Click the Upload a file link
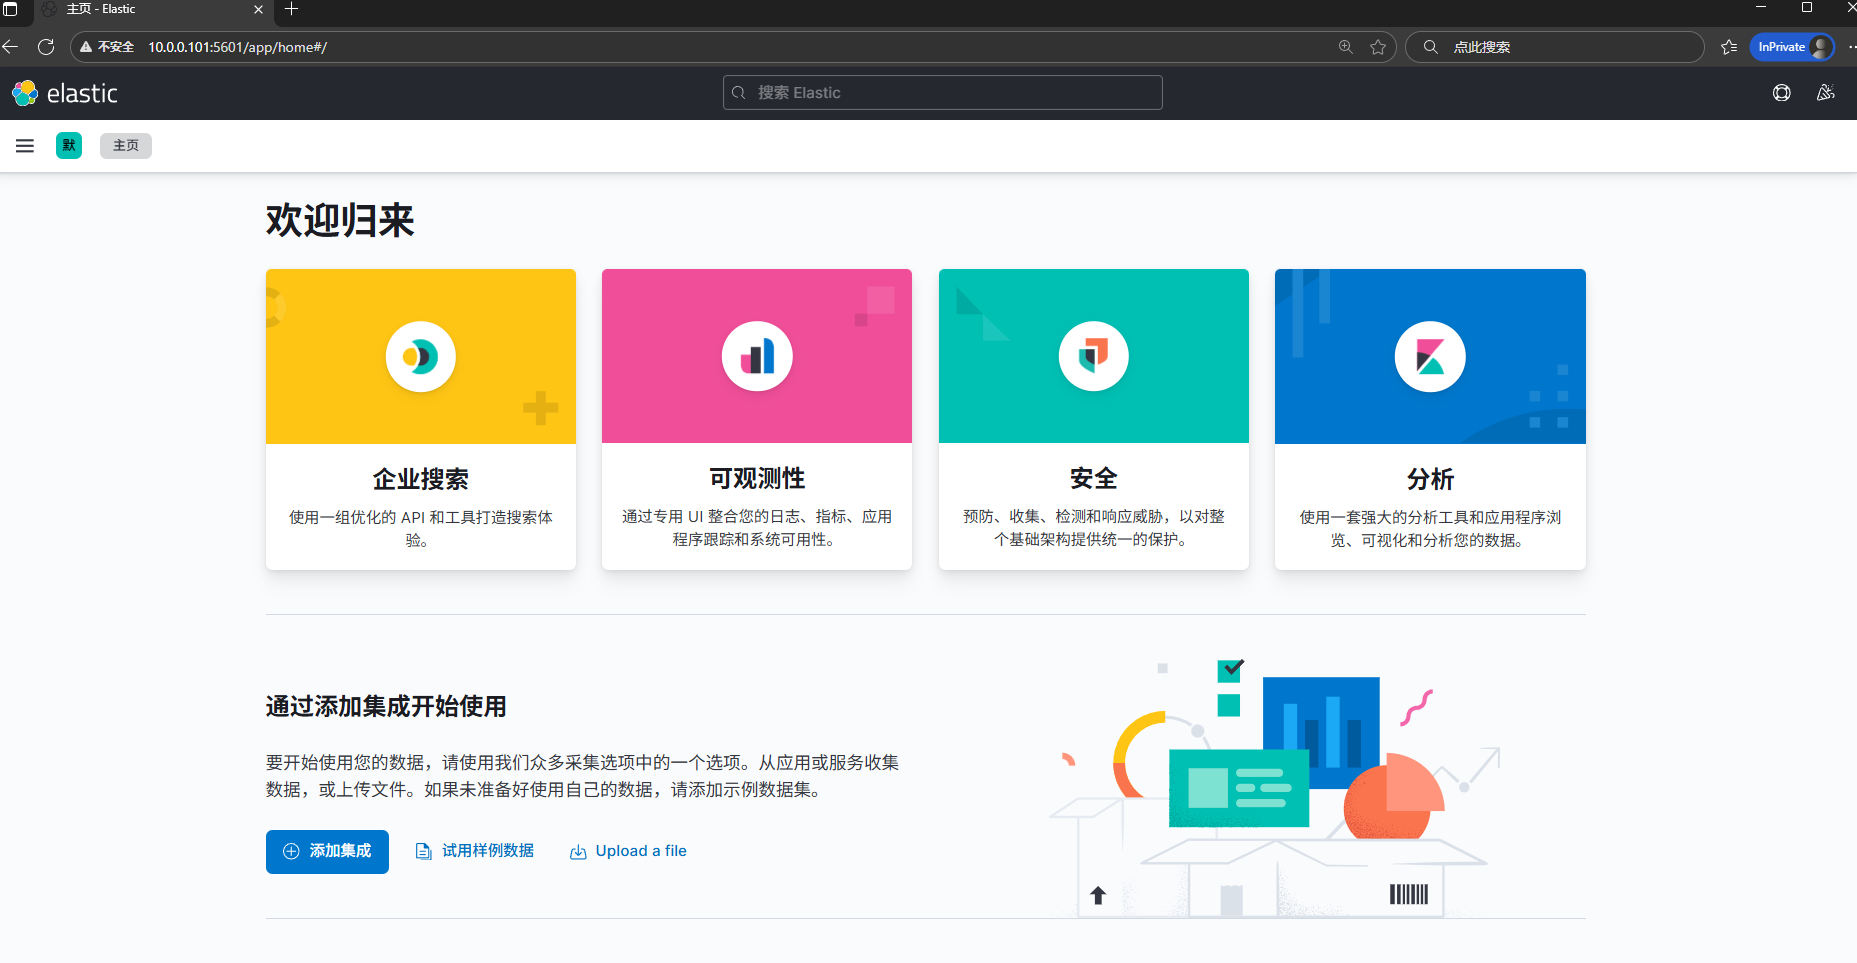The image size is (1857, 963). [x=628, y=851]
